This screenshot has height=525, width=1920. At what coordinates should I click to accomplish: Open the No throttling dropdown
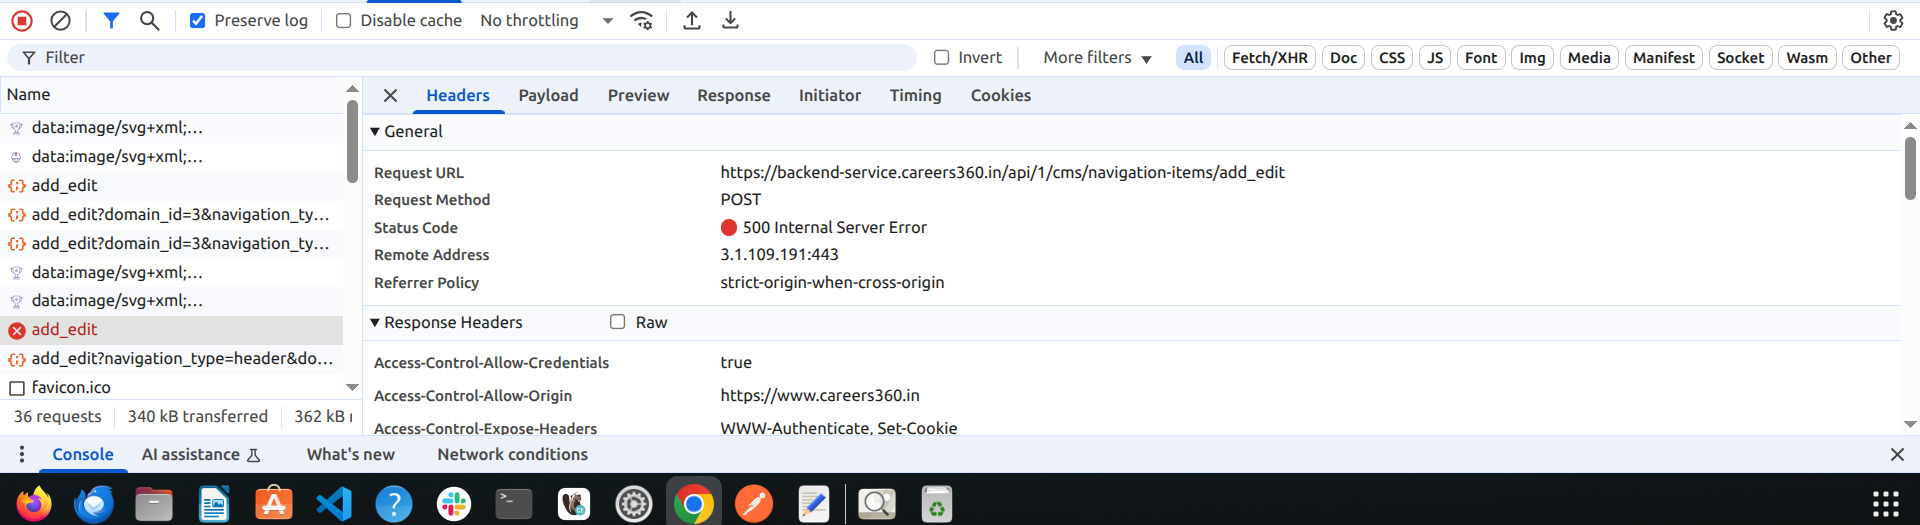[546, 20]
